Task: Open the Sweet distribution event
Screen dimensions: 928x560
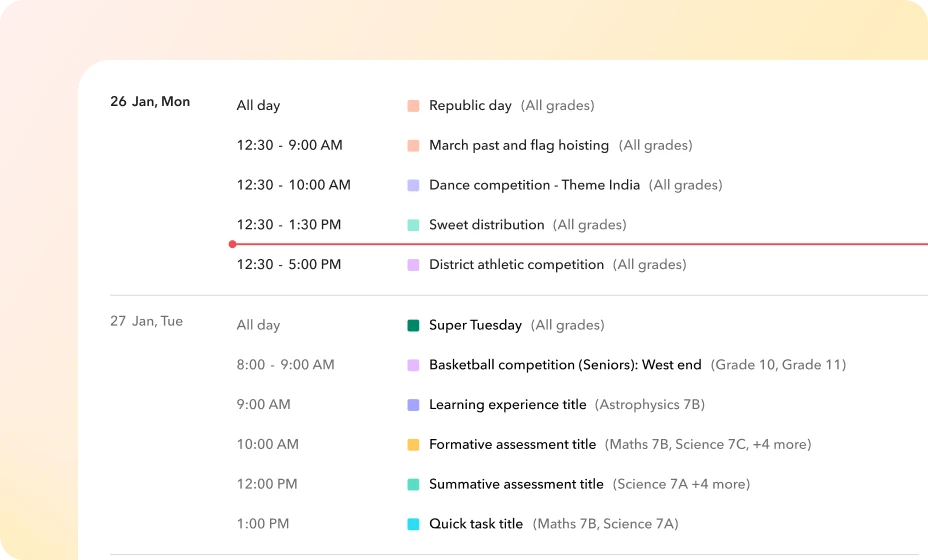Action: [x=486, y=224]
